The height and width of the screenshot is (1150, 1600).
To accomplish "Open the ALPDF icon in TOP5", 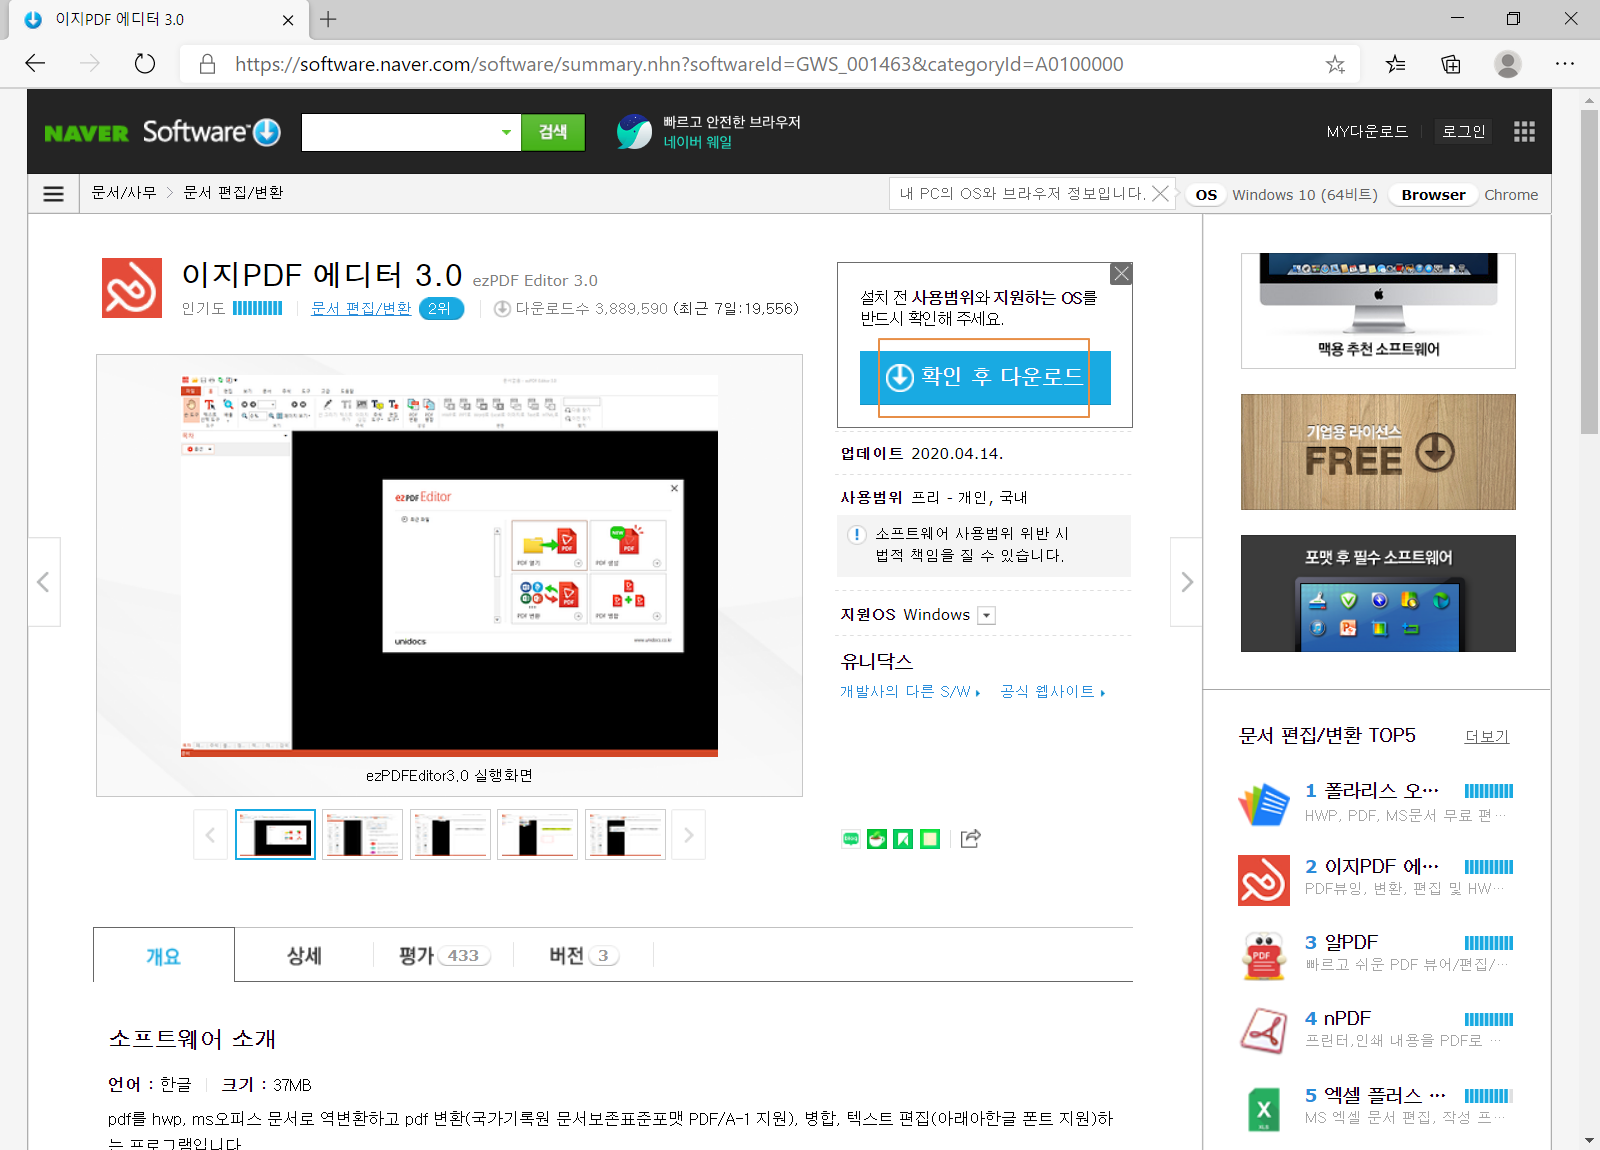I will click(x=1264, y=956).
